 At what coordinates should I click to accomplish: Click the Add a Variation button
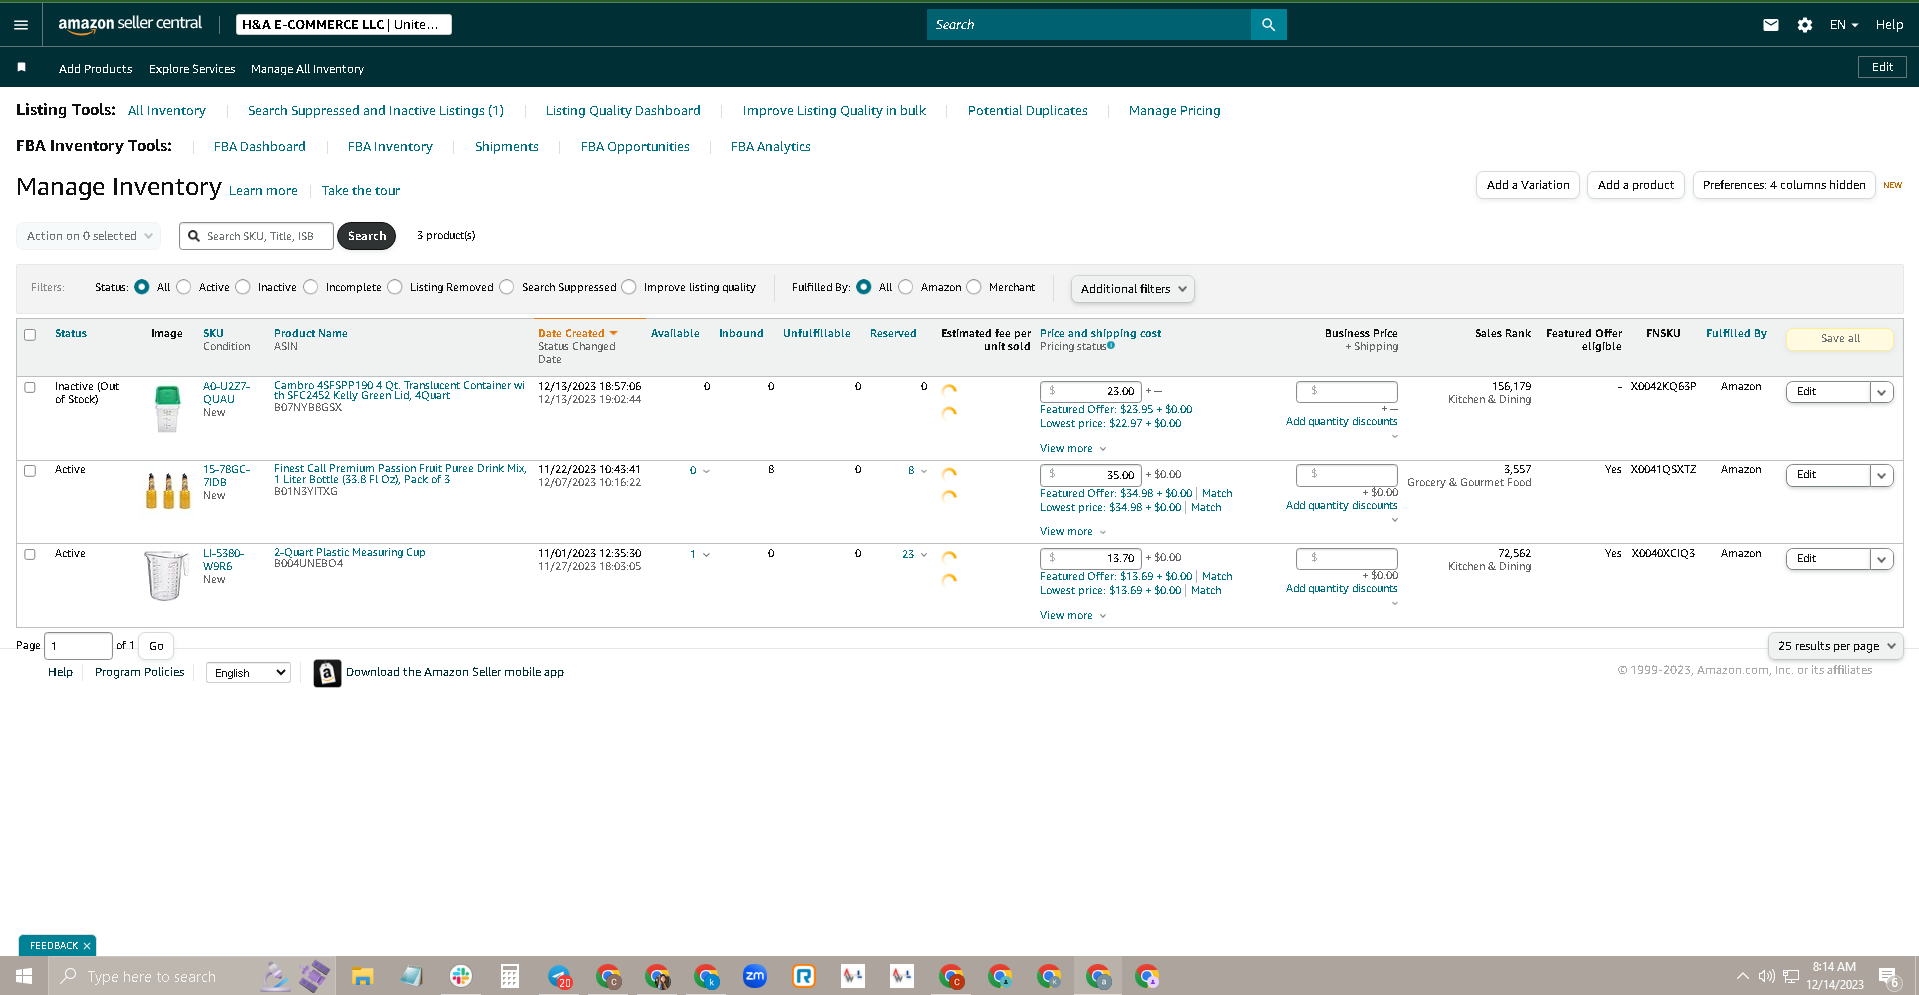pyautogui.click(x=1528, y=185)
